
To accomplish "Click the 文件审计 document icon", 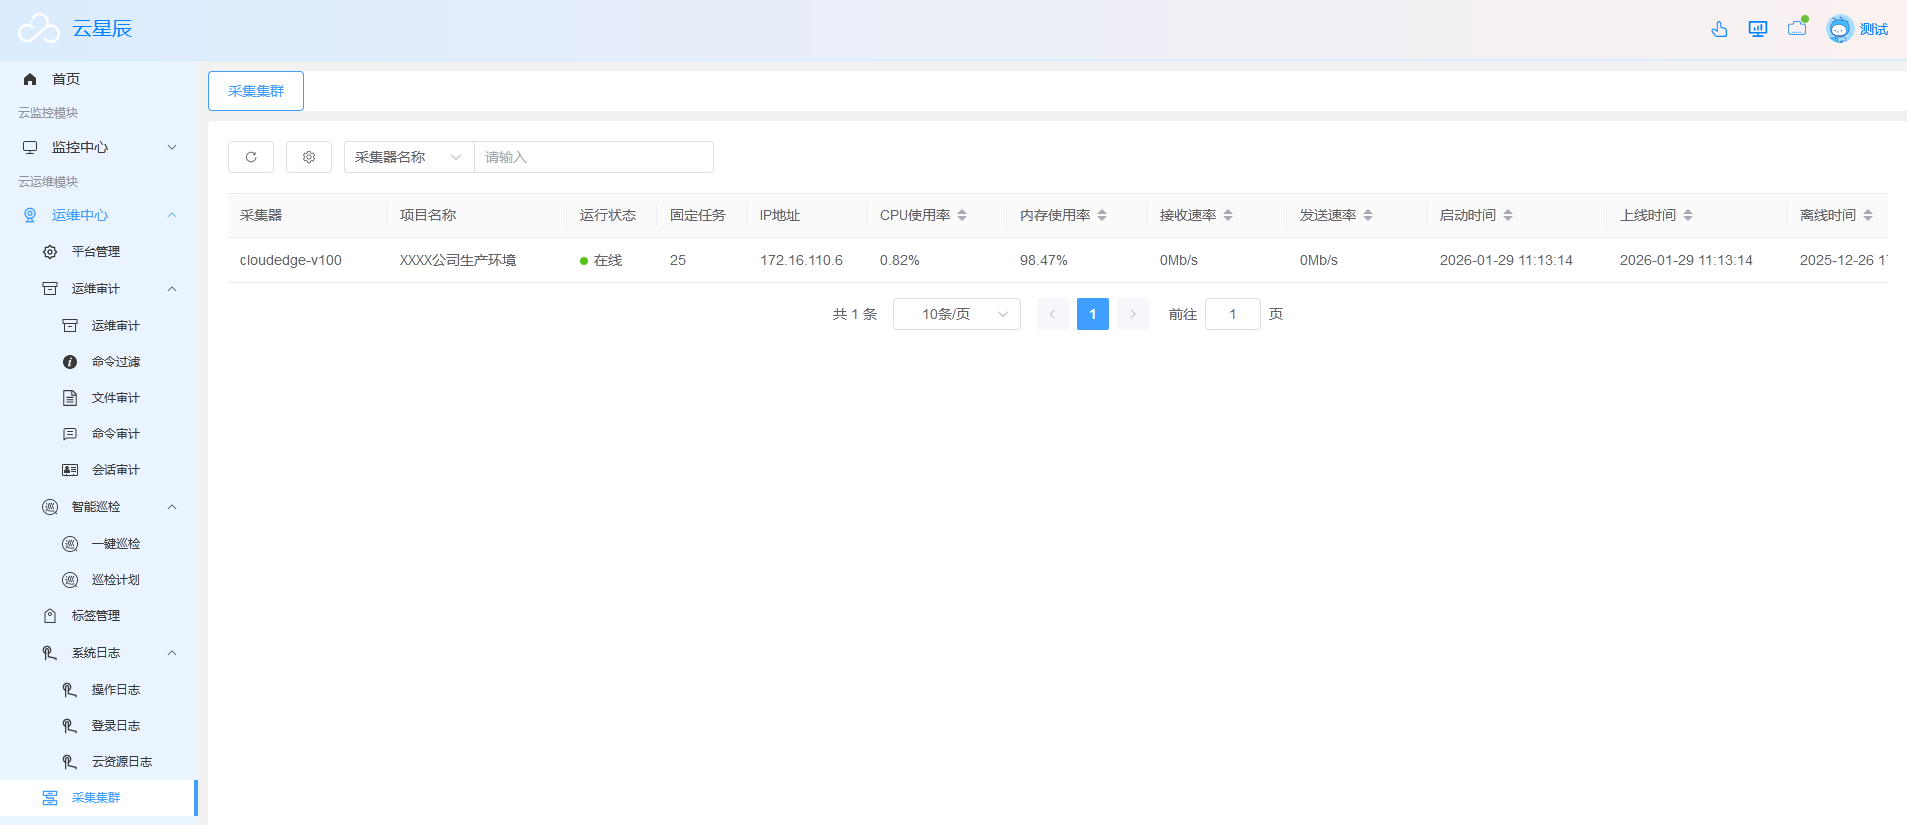I will coord(70,398).
